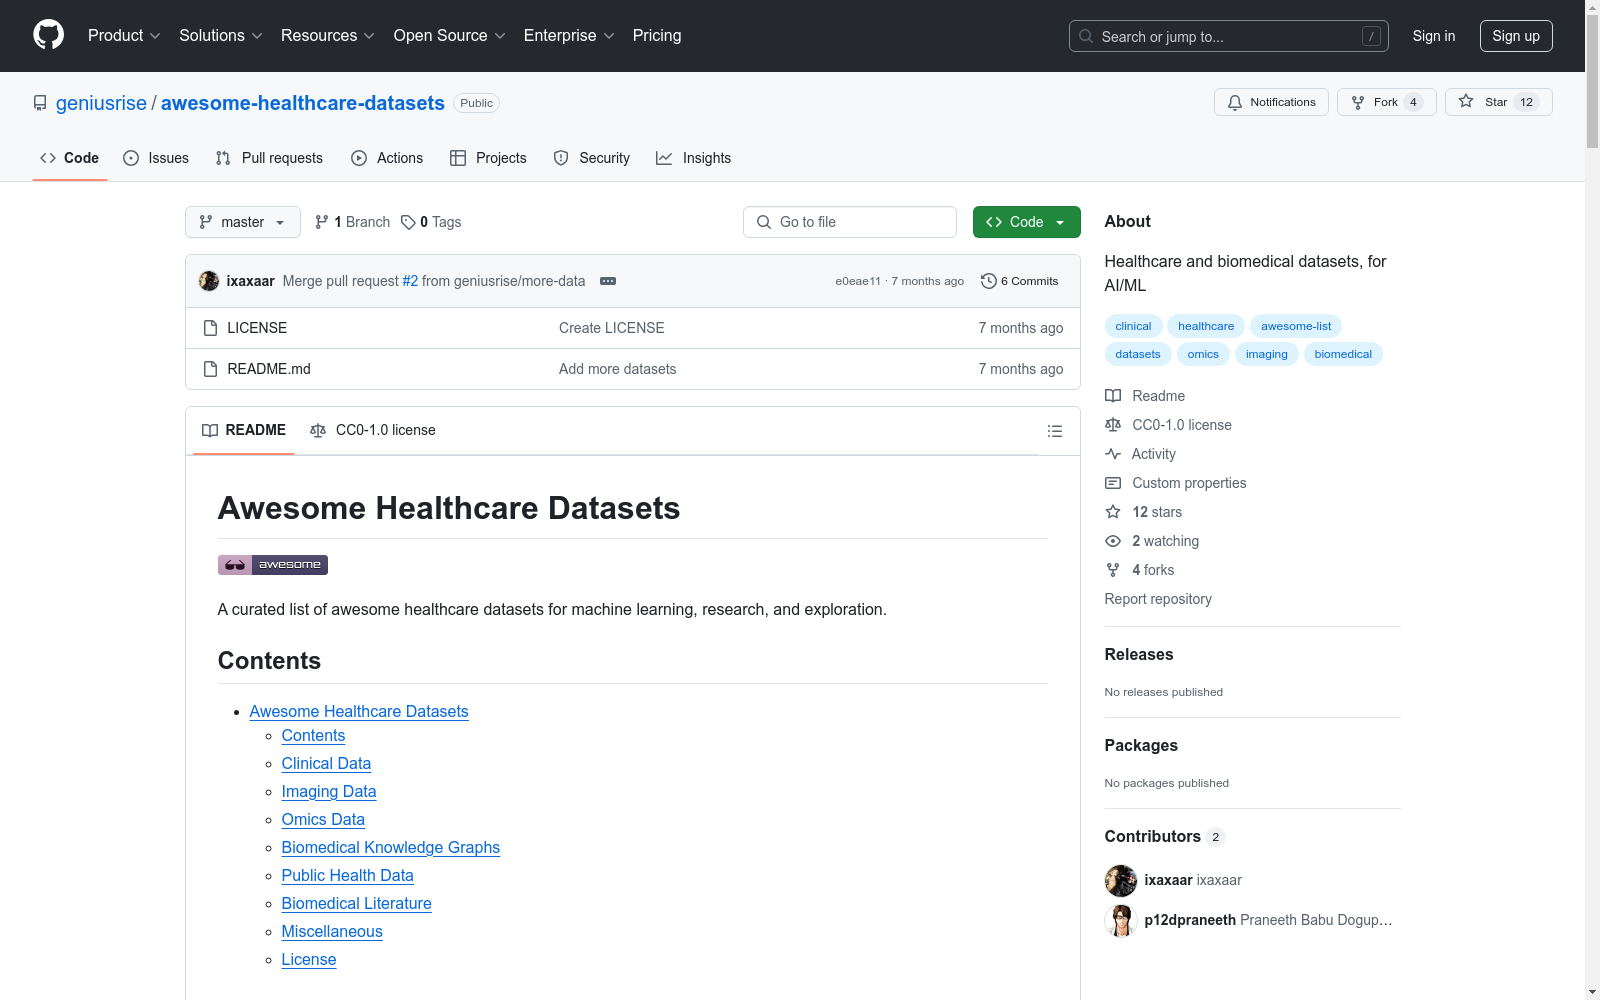
Task: Open Biomedical Knowledge Graphs link
Action: [x=391, y=848]
